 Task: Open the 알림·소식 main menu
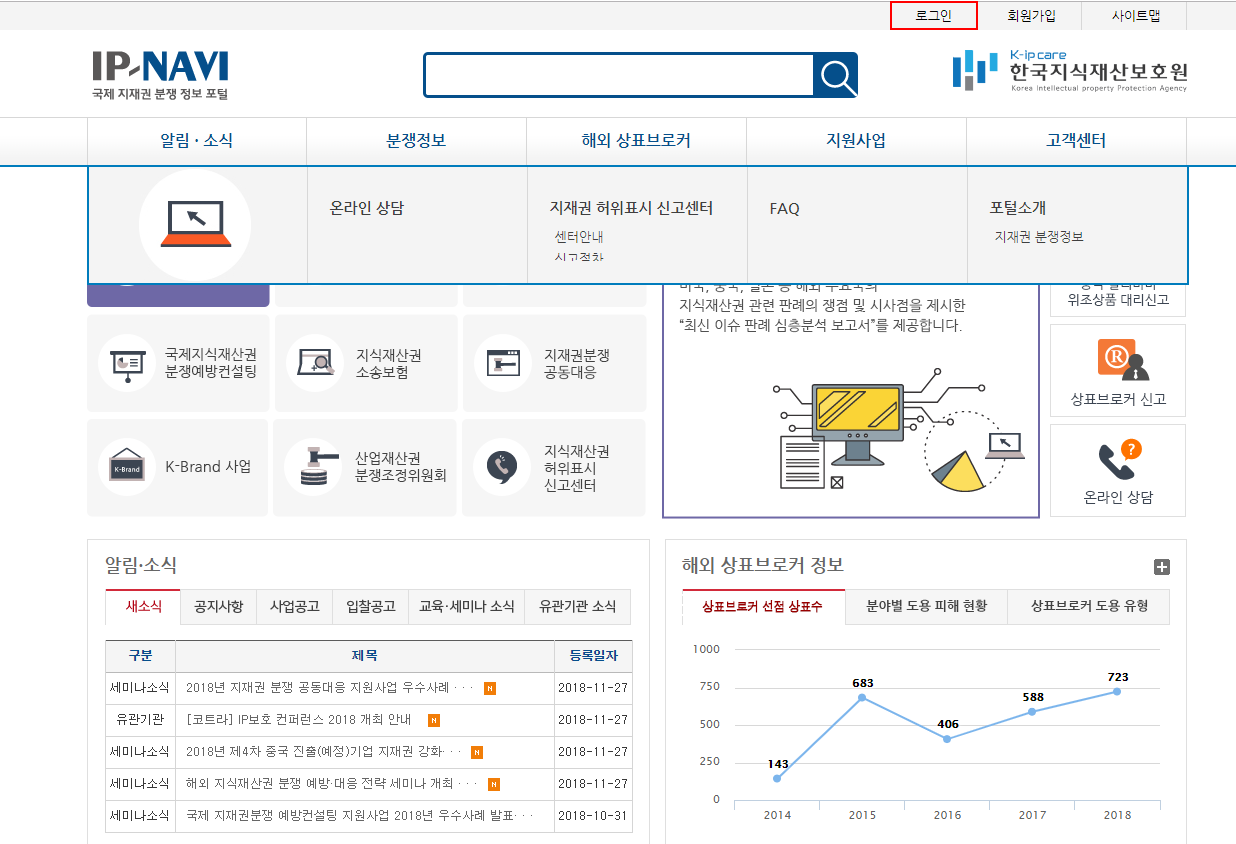tap(197, 141)
